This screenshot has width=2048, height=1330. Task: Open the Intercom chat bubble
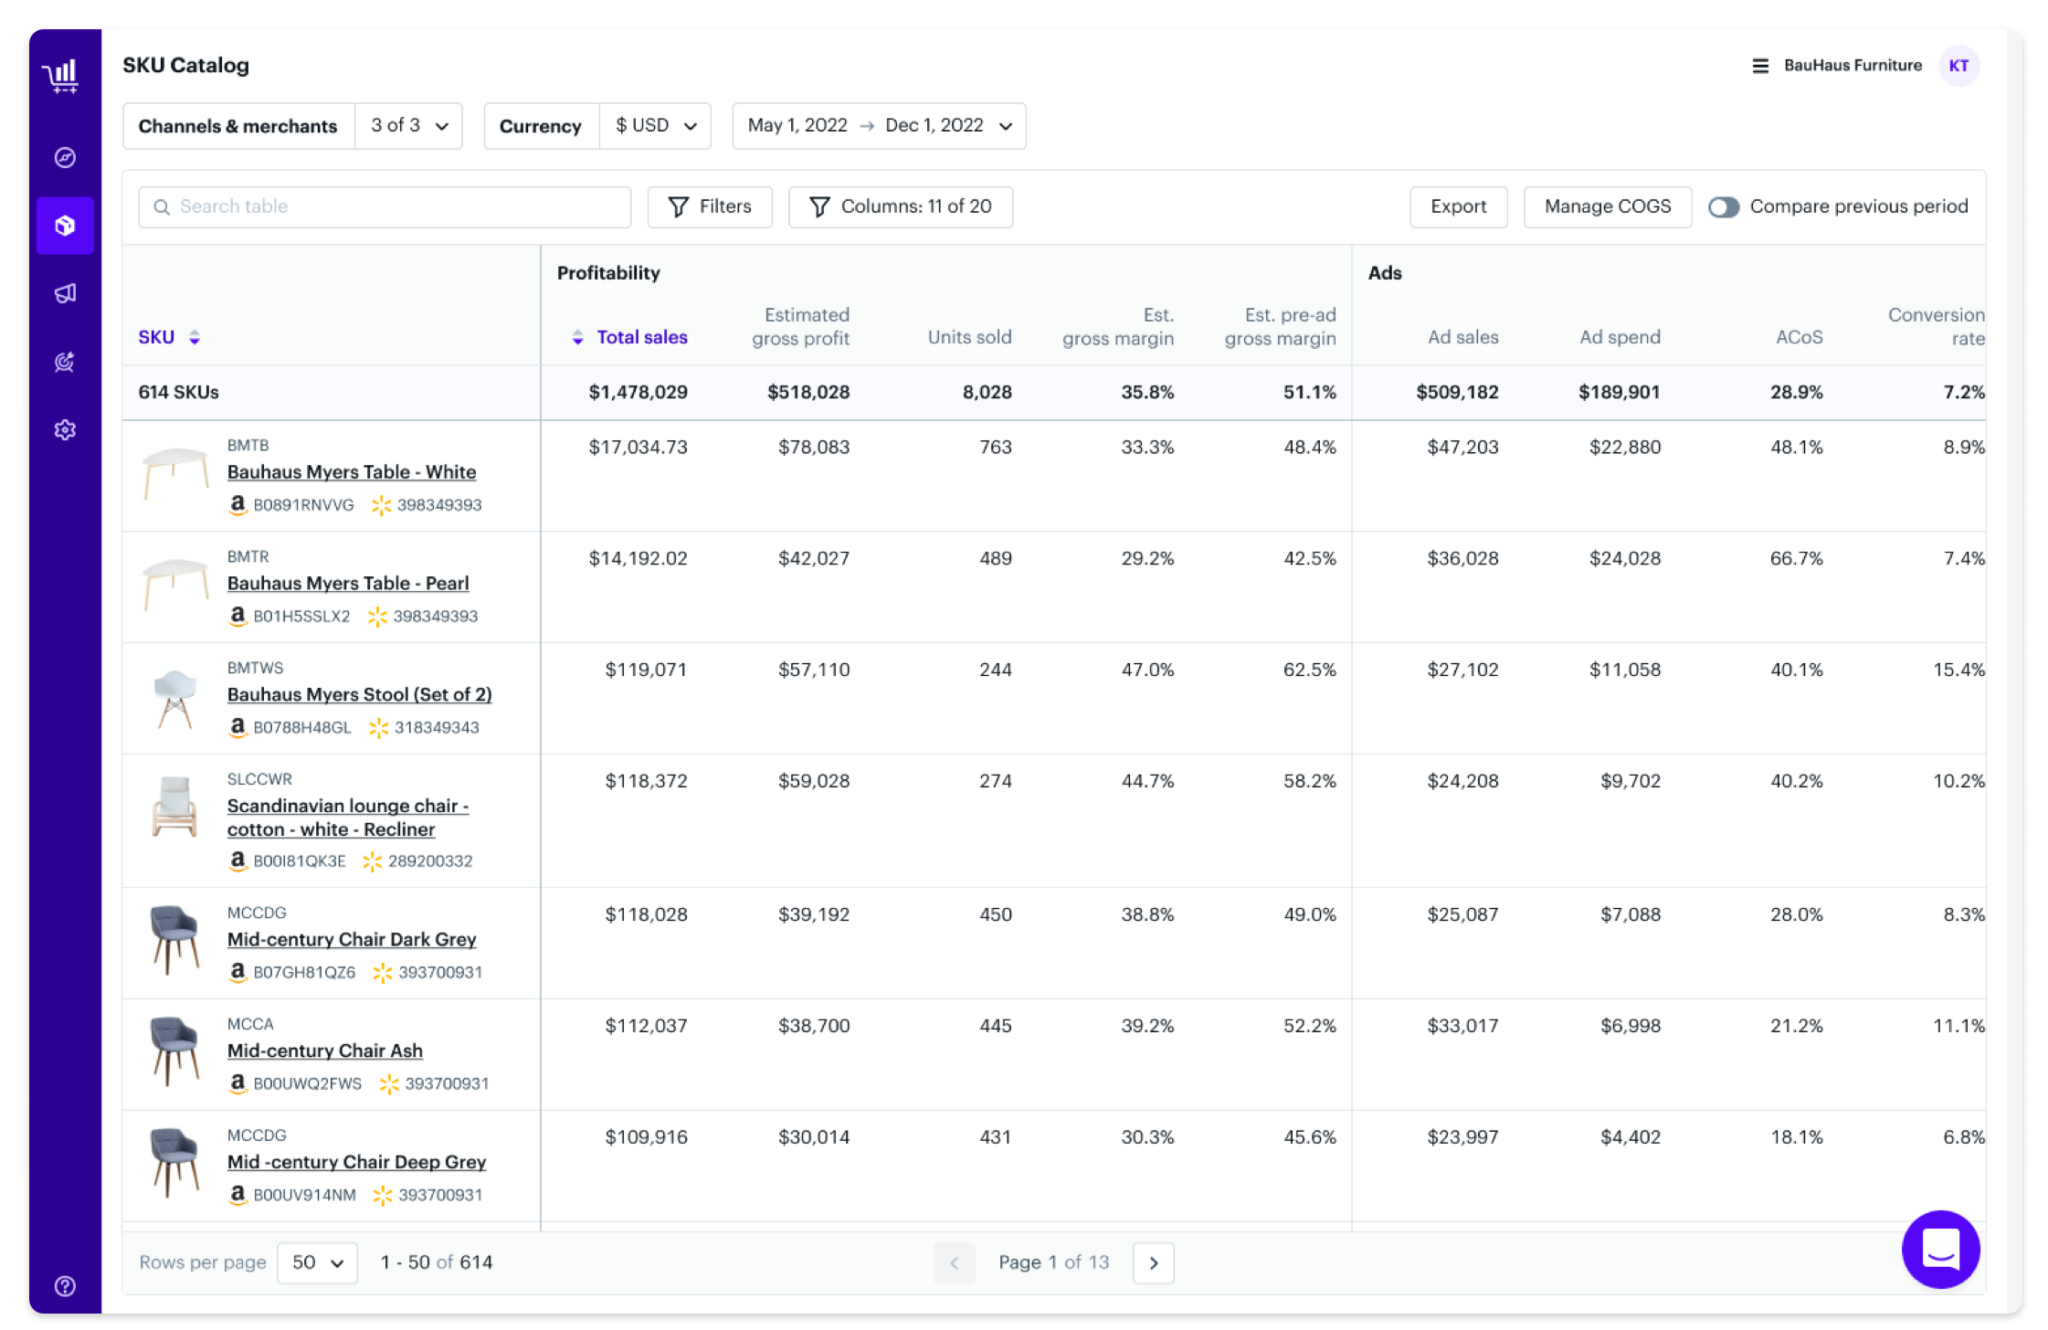pyautogui.click(x=1940, y=1250)
